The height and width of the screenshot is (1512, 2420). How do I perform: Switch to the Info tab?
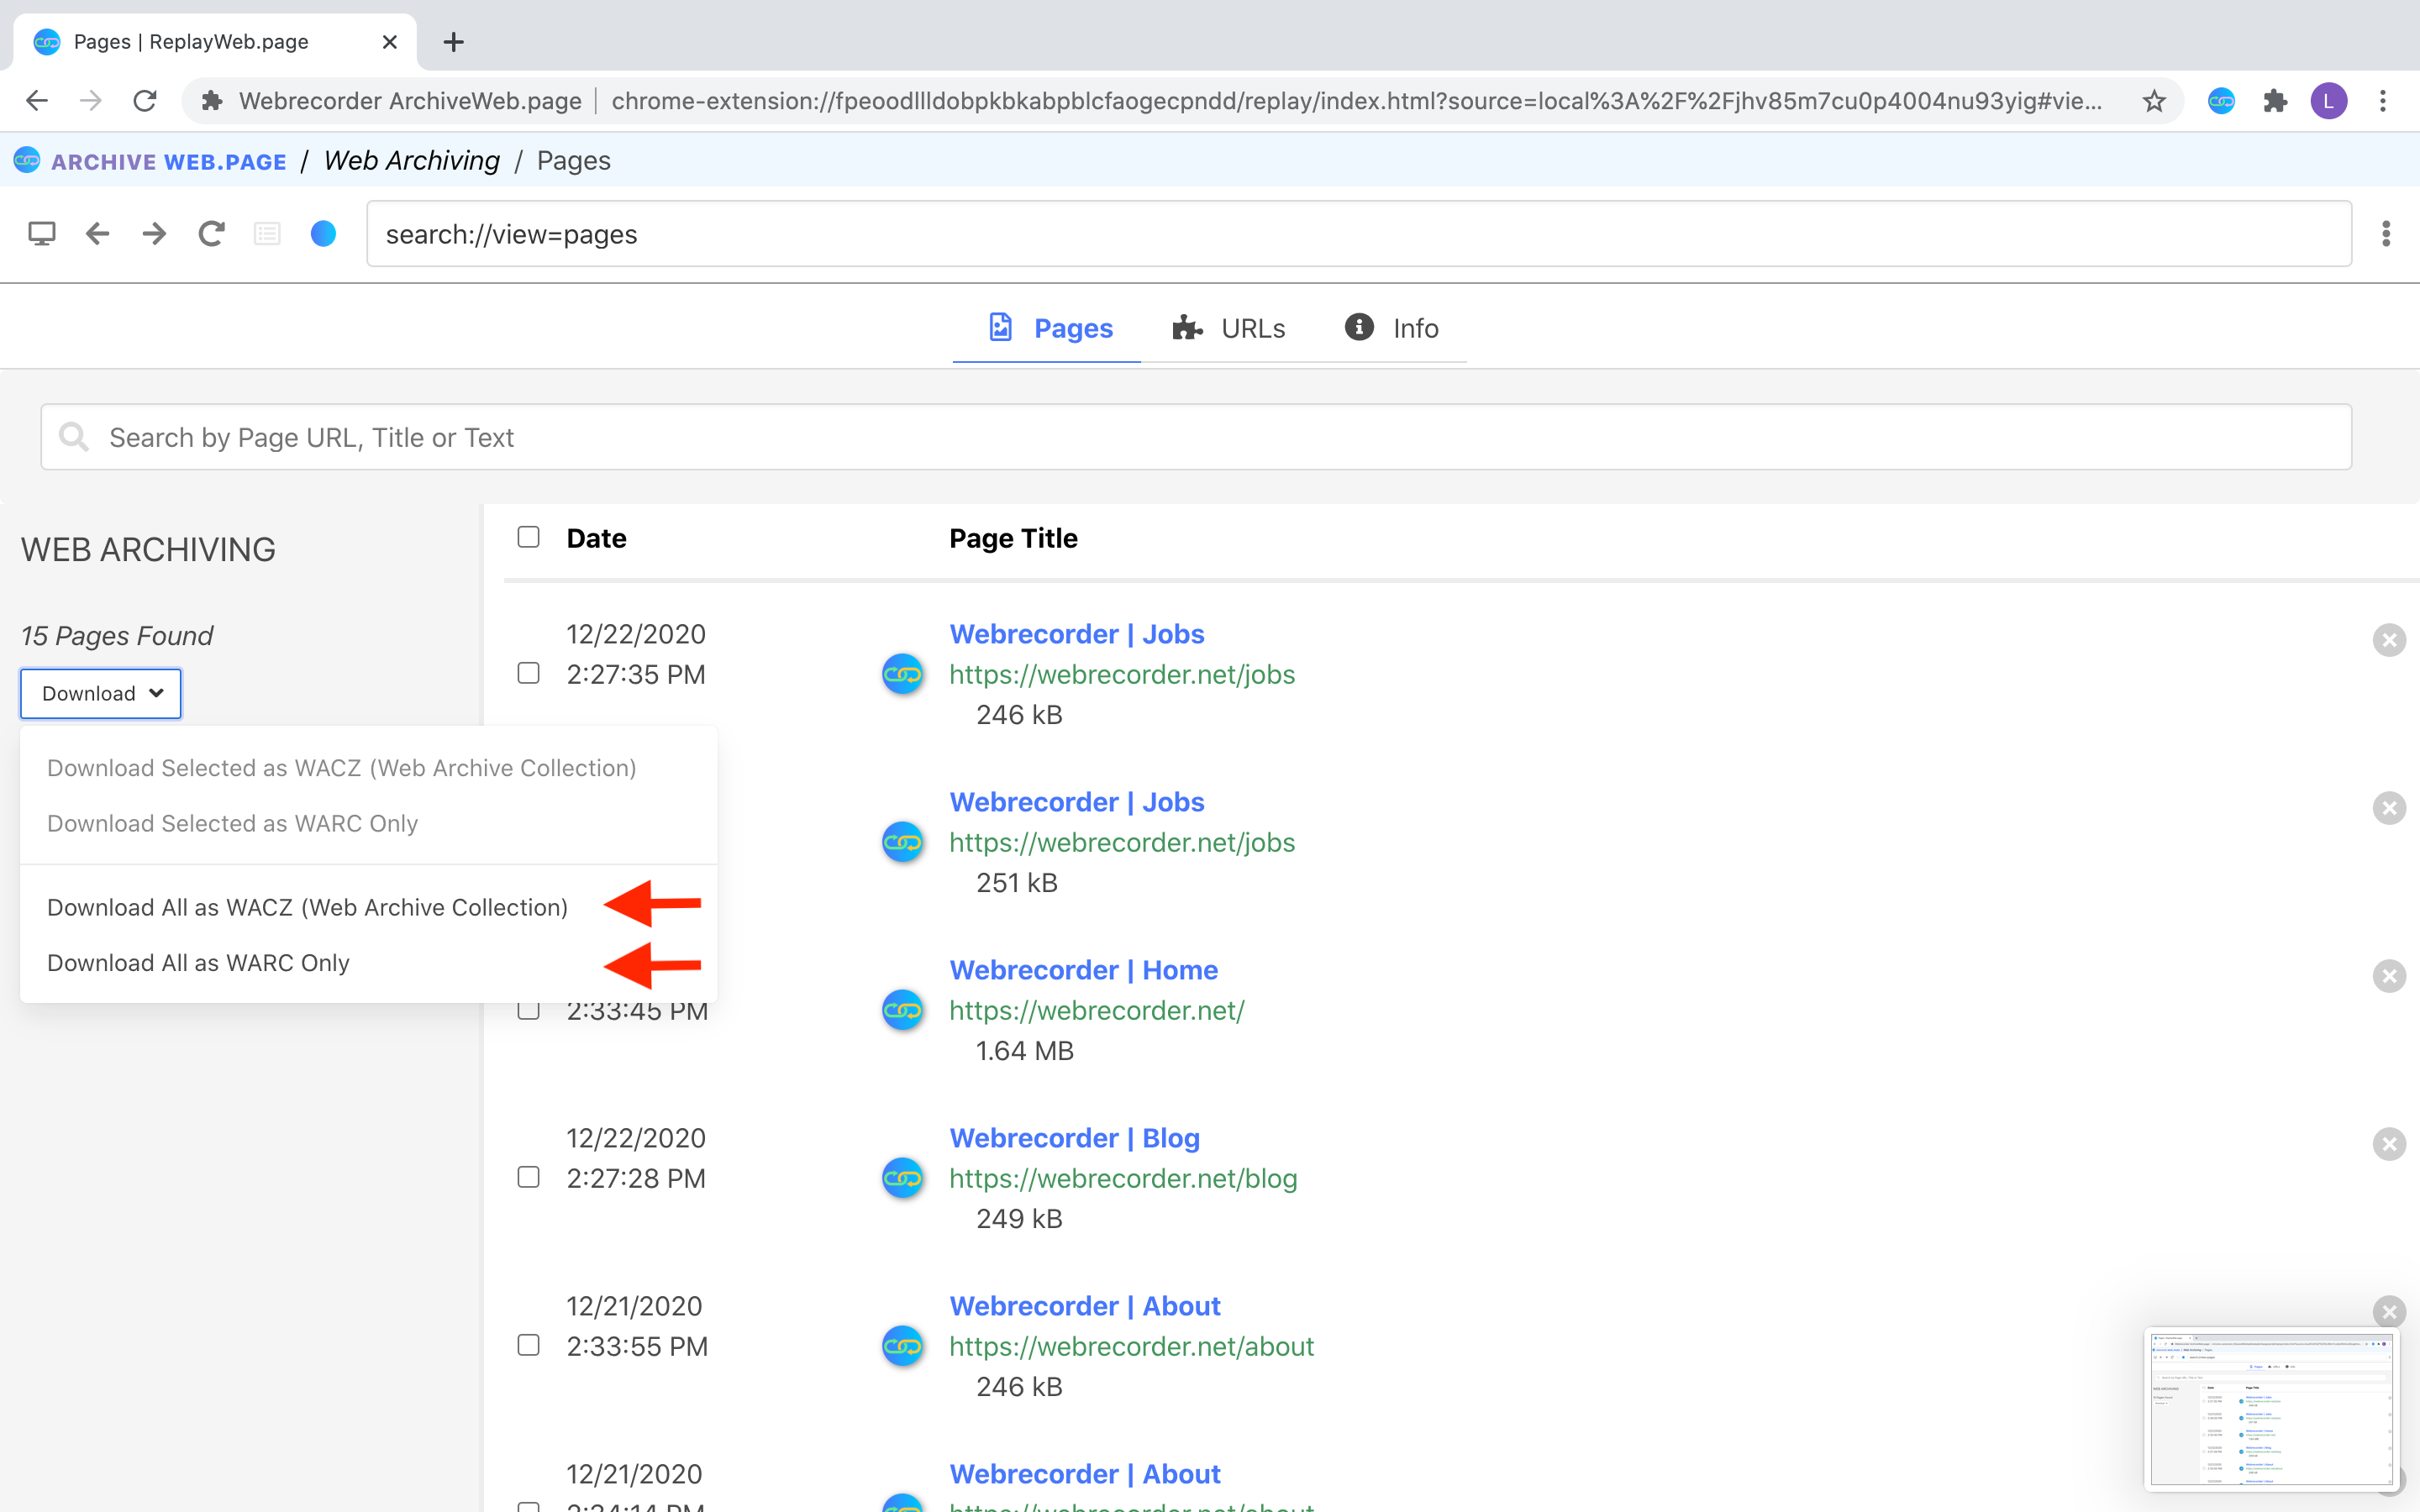pos(1391,328)
